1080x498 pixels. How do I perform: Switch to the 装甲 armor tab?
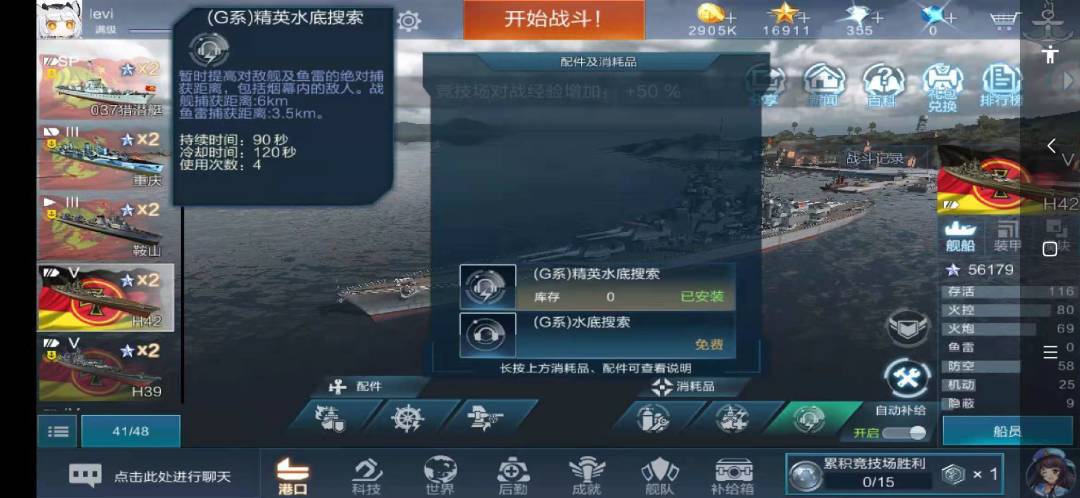pos(1007,236)
